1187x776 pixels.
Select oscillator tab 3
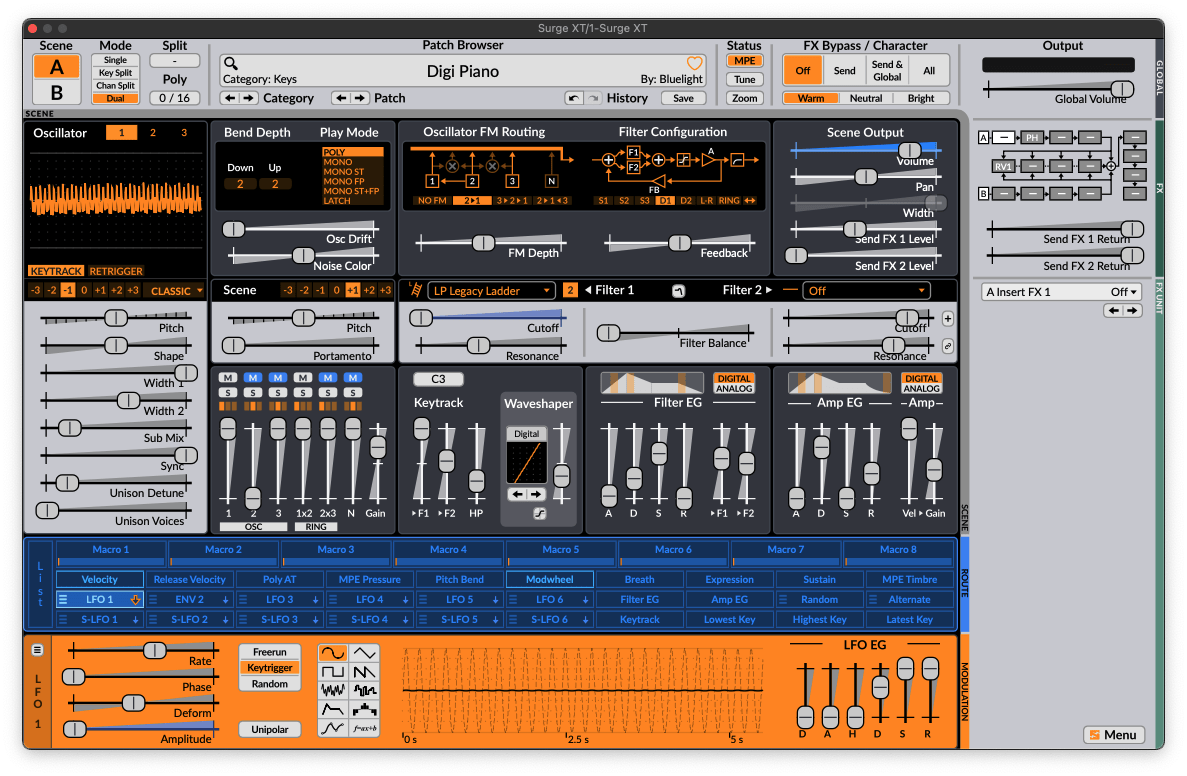[x=184, y=132]
